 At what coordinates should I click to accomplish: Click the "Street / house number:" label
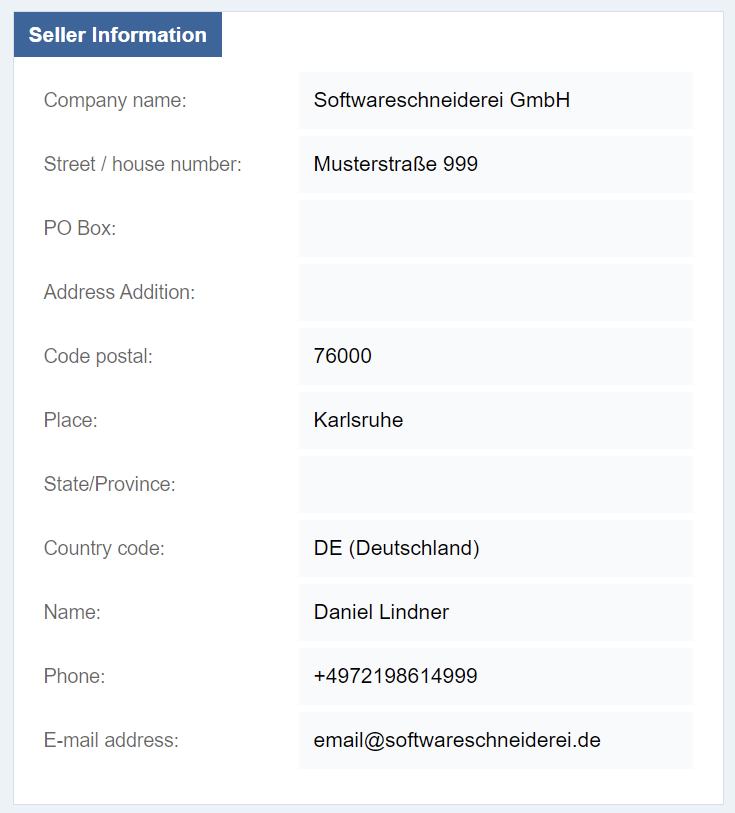point(143,164)
